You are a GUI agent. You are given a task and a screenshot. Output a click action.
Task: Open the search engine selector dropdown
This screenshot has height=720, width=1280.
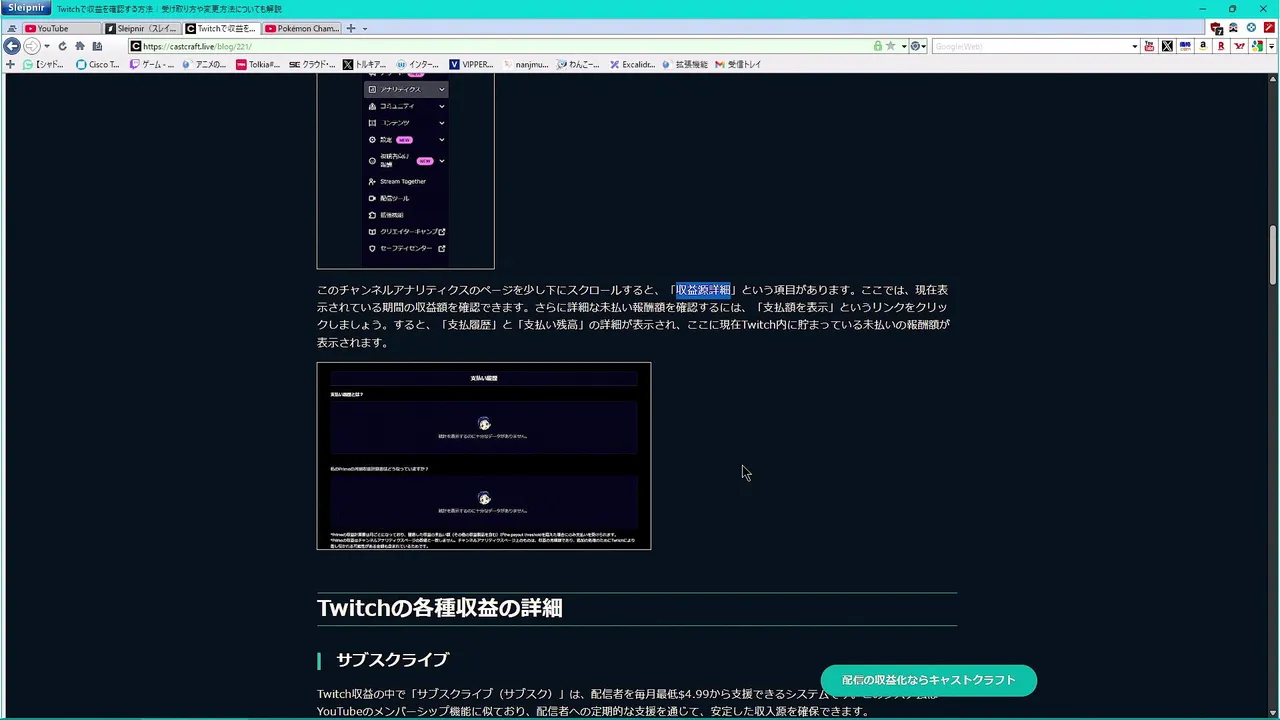pyautogui.click(x=917, y=46)
